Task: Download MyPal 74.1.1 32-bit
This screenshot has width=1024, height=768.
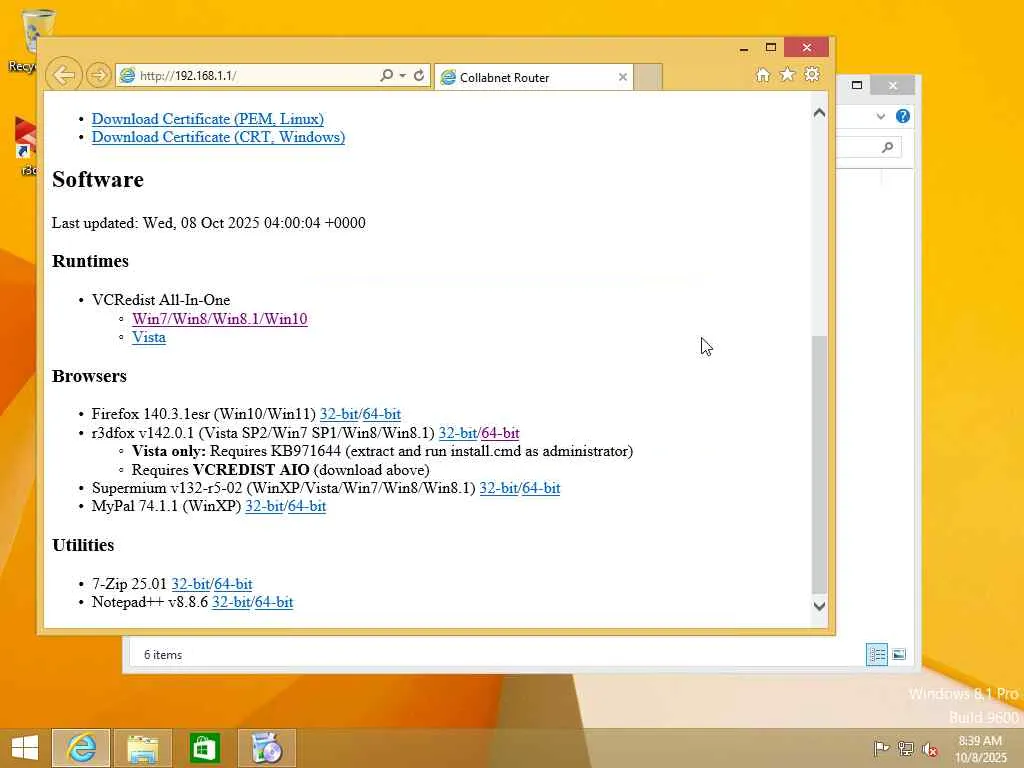Action: tap(264, 506)
